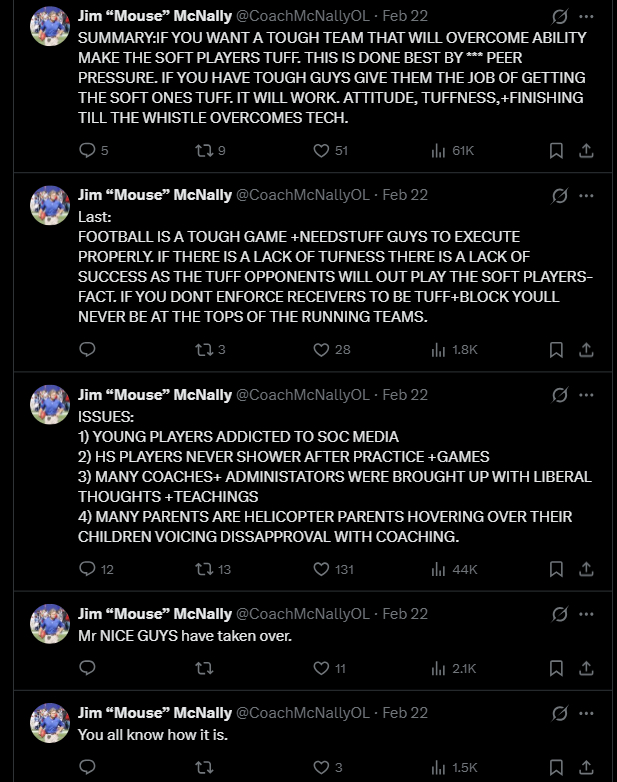This screenshot has height=782, width=617.
Task: Like the ISSUES tweet with 131 likes
Action: (321, 569)
